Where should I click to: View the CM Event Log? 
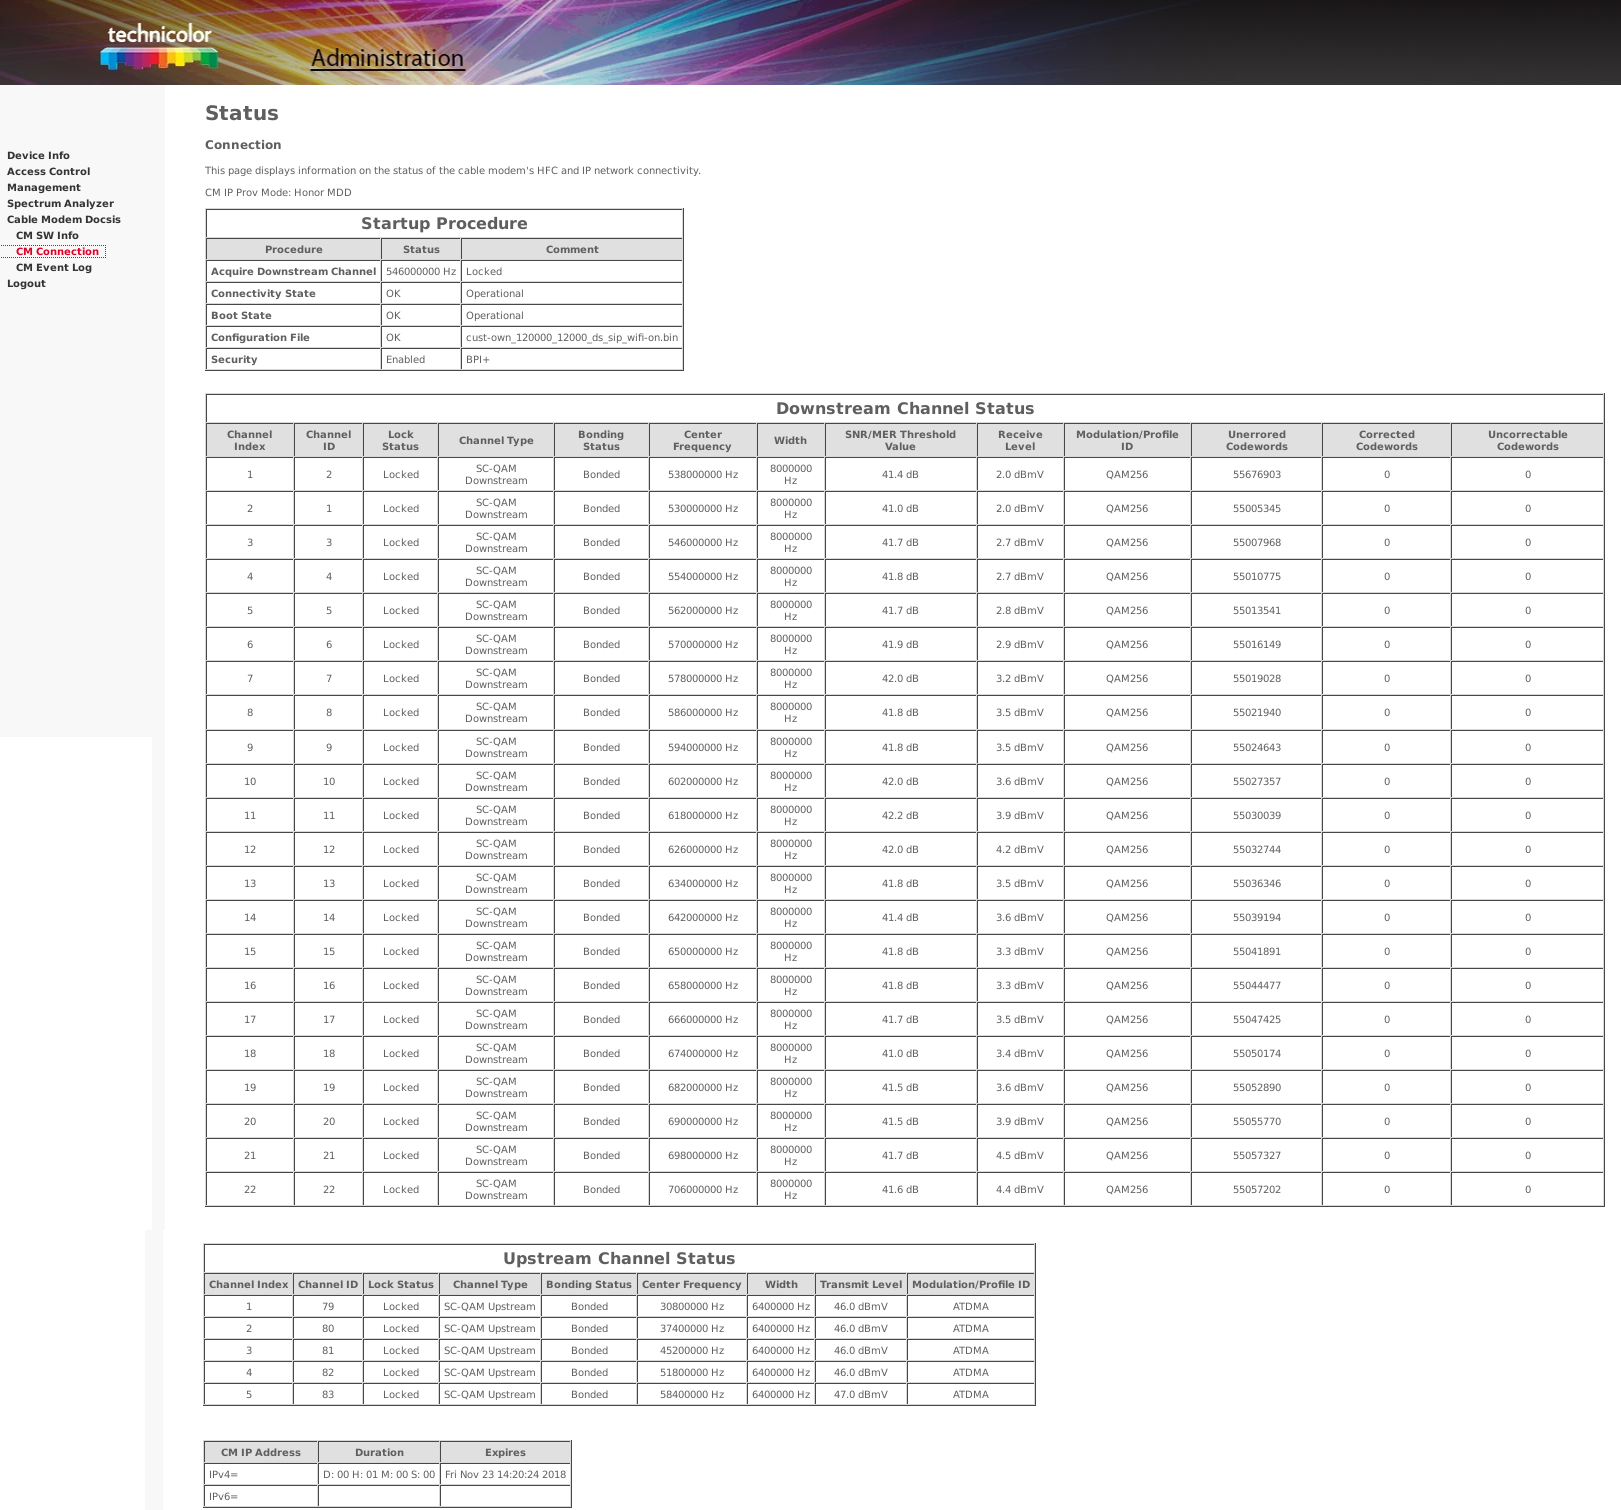click(x=54, y=268)
